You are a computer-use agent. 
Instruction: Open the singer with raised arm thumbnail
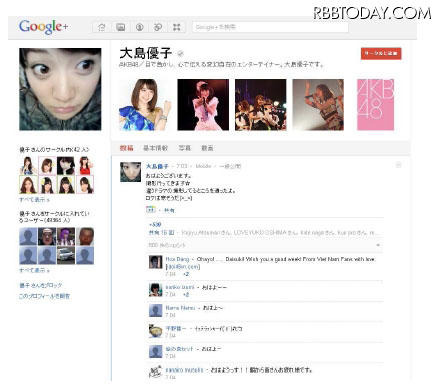click(318, 105)
